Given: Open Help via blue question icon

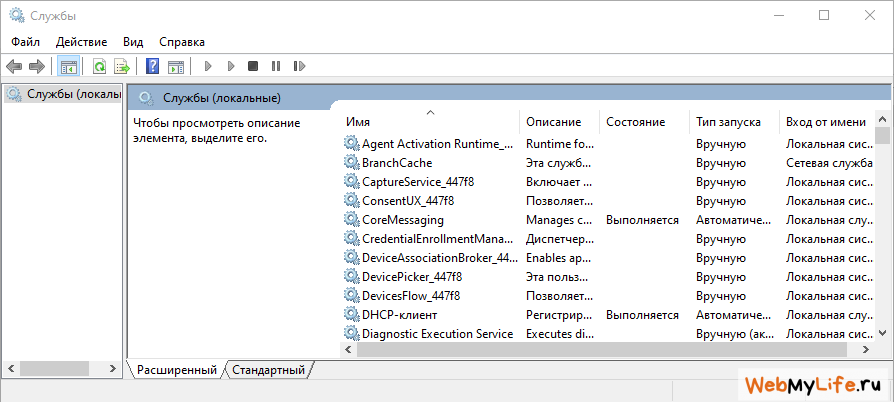Looking at the screenshot, I should point(153,66).
